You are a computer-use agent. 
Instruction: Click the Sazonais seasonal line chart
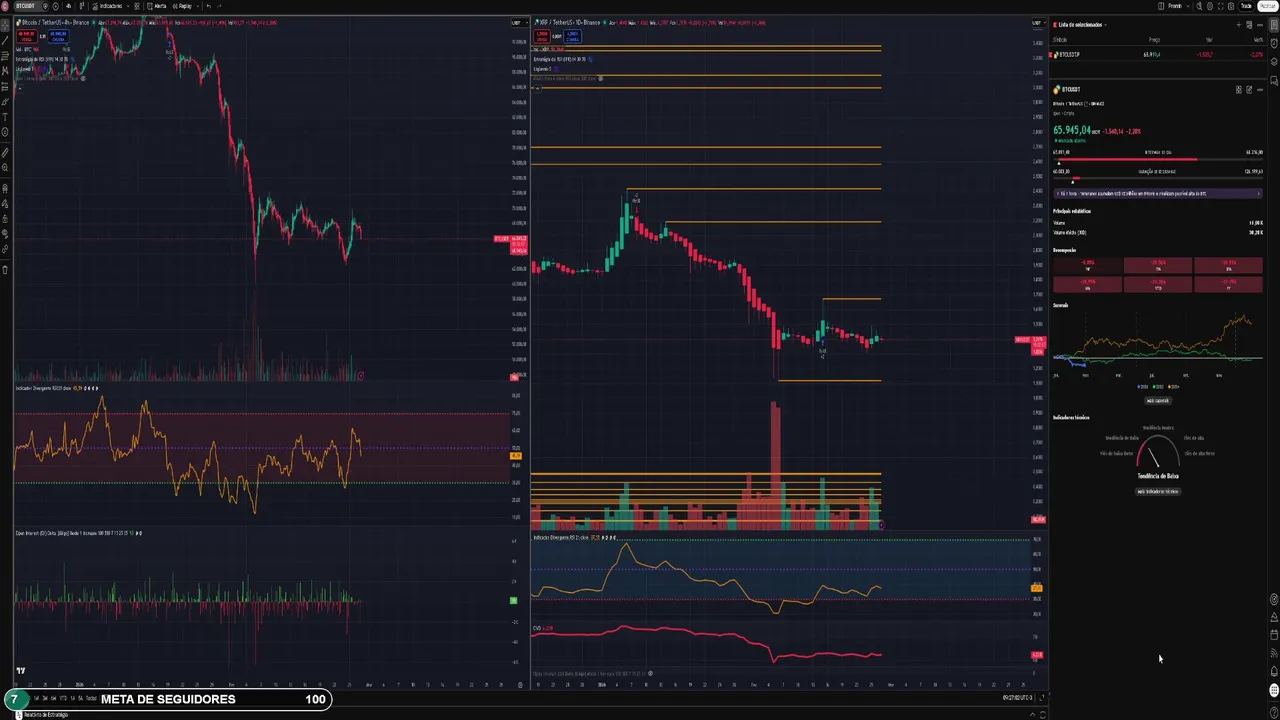(1157, 340)
